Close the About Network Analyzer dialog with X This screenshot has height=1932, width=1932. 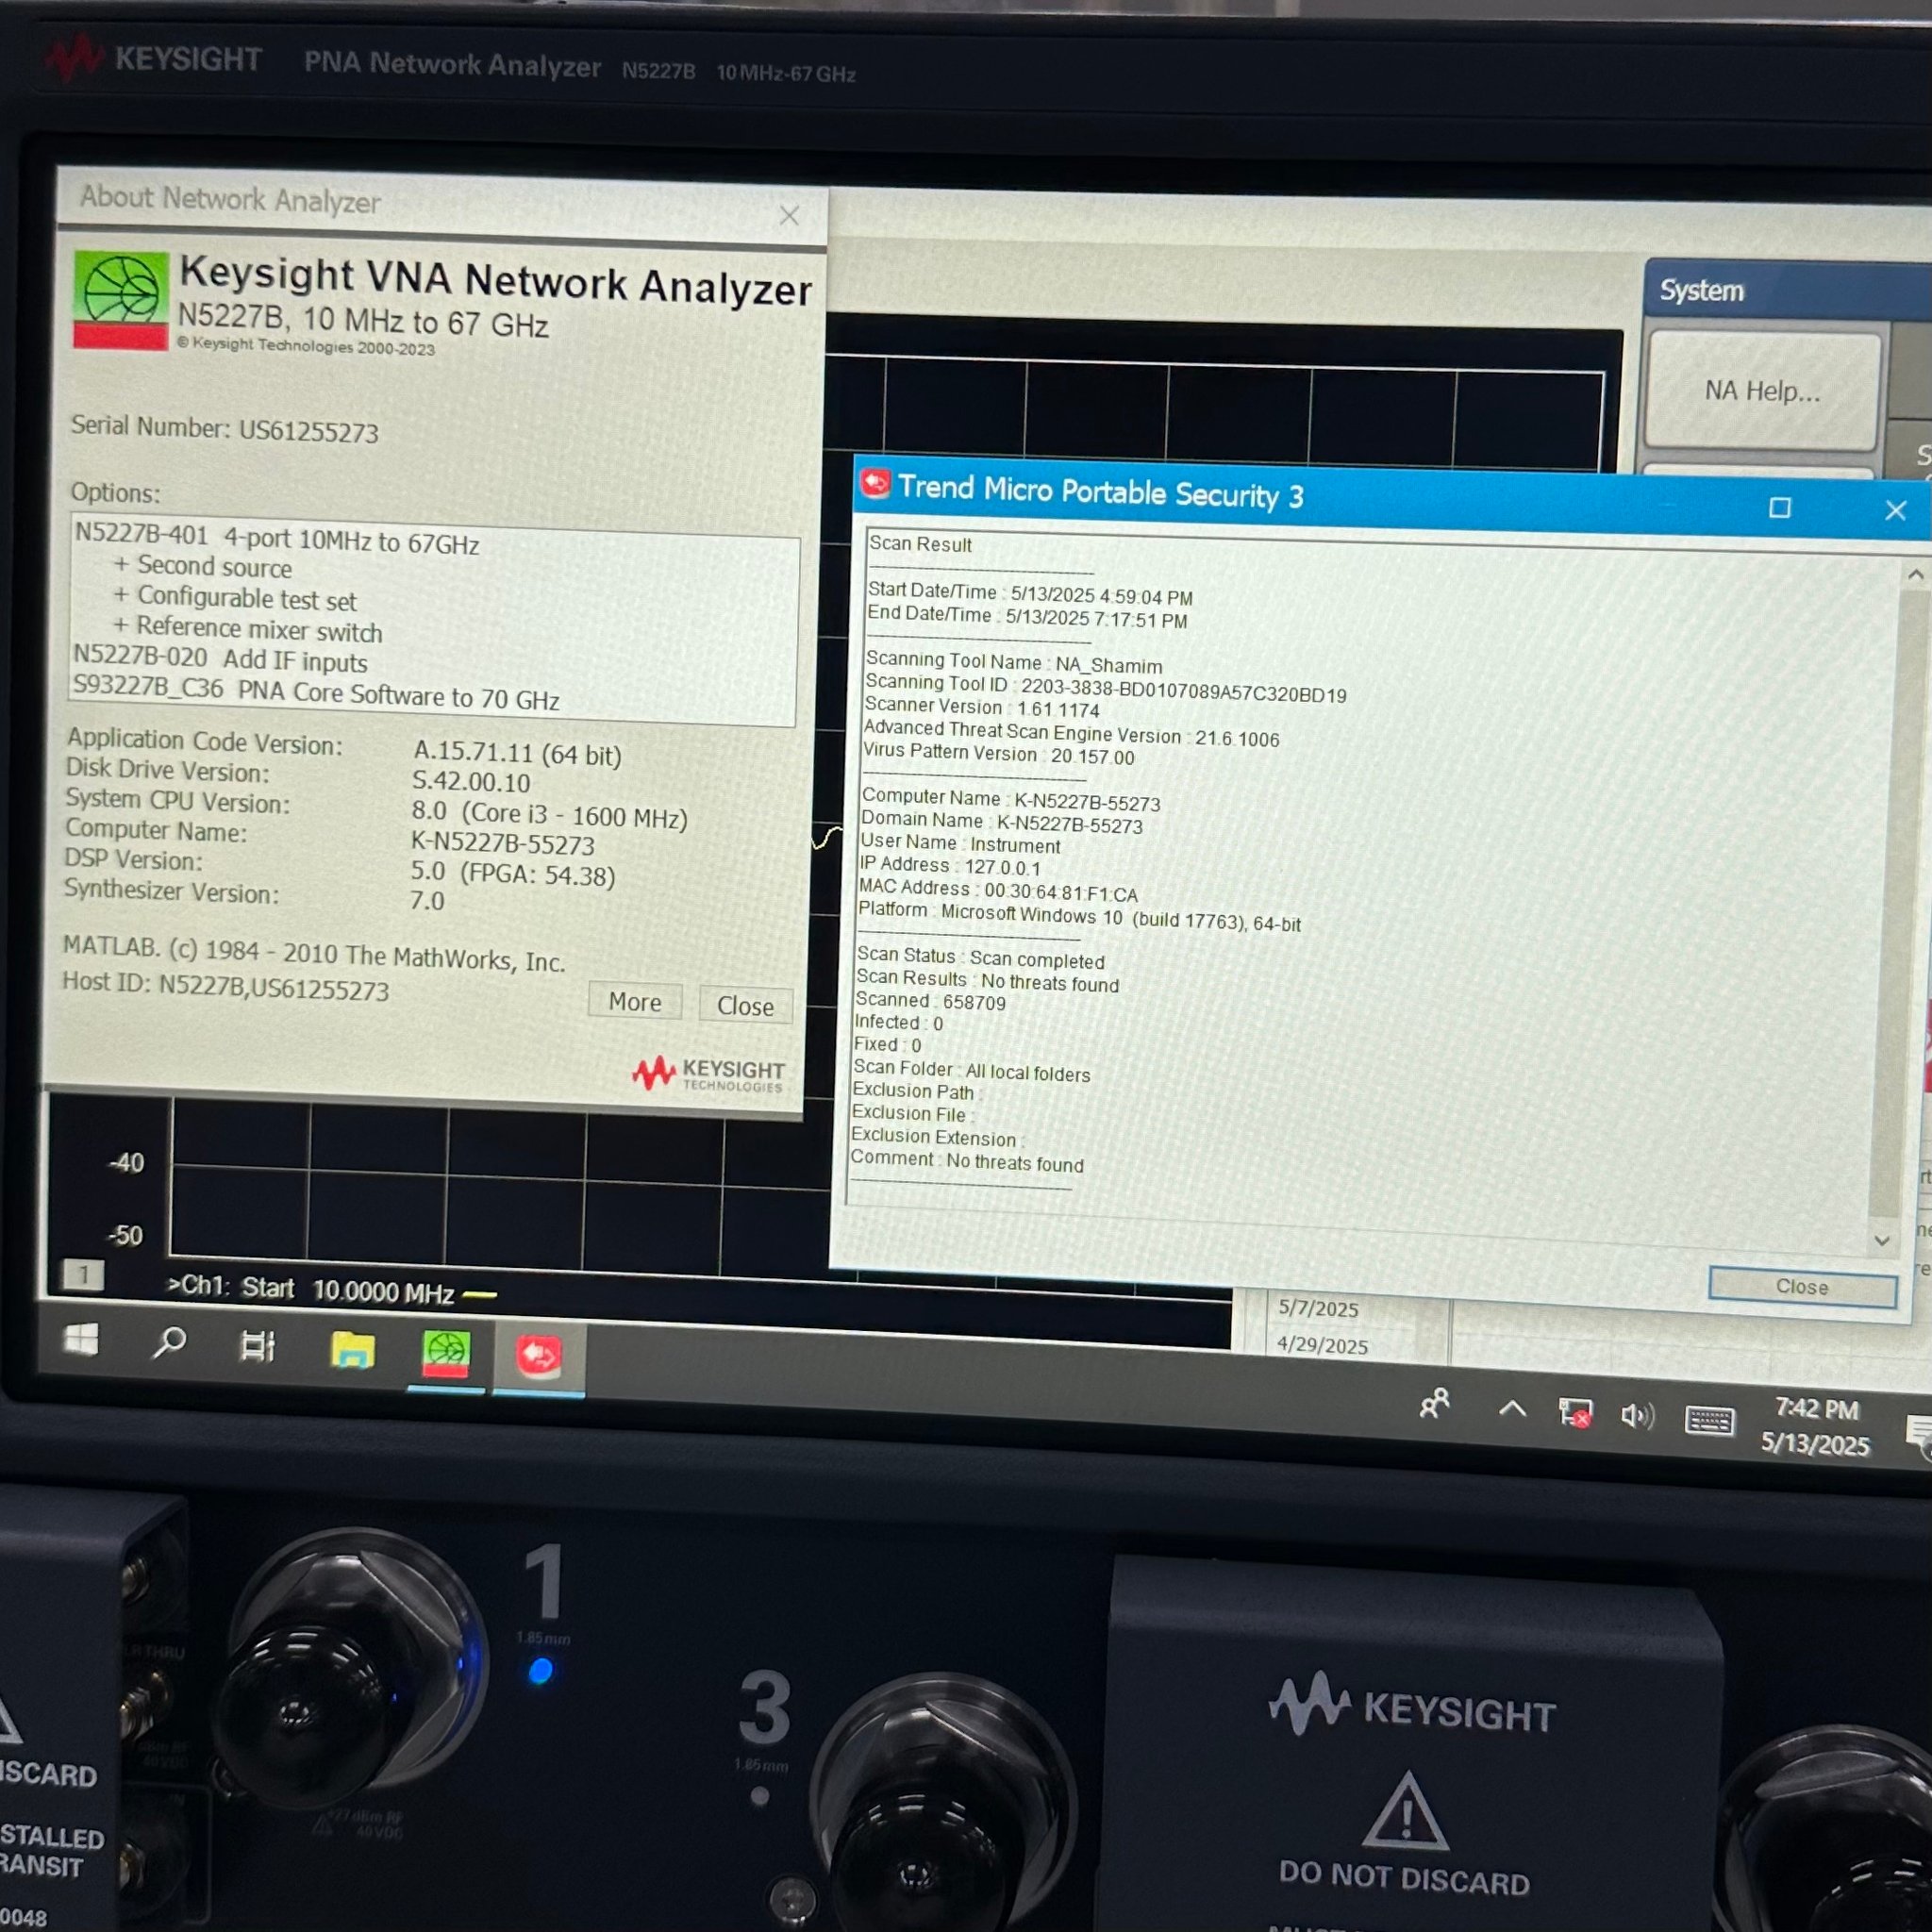[x=789, y=215]
